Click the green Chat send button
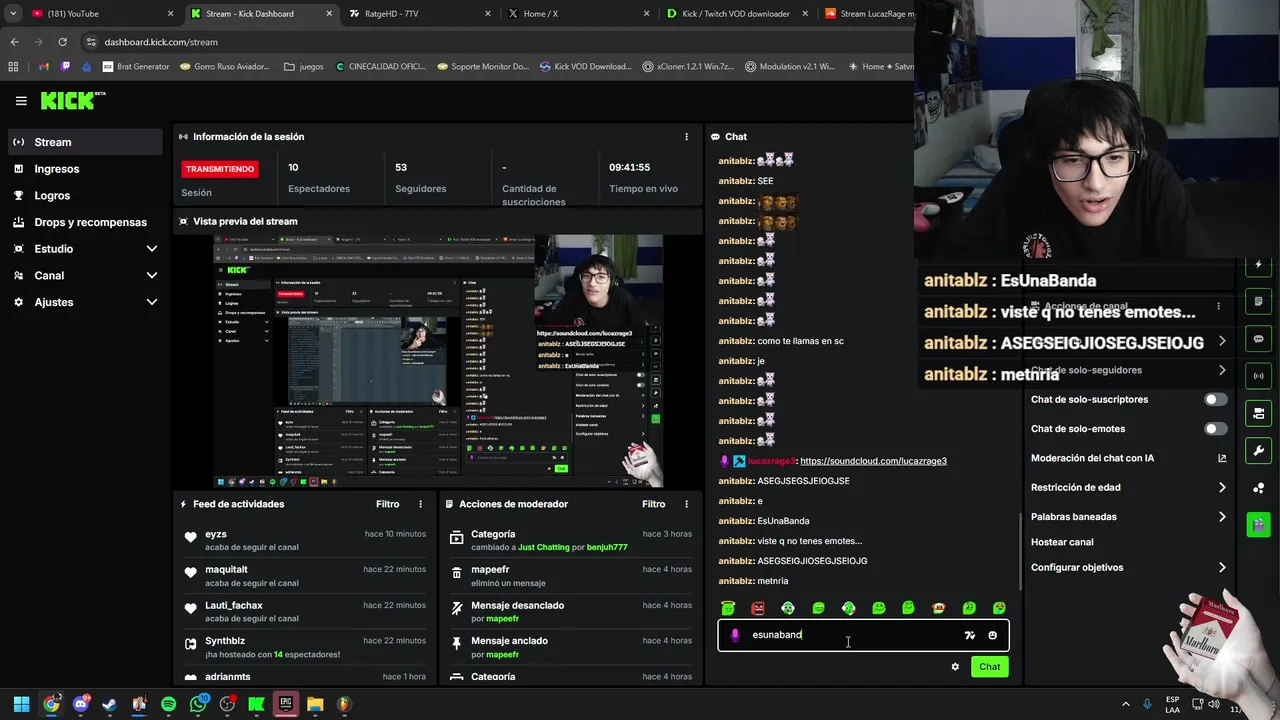Viewport: 1280px width, 720px height. click(x=989, y=667)
